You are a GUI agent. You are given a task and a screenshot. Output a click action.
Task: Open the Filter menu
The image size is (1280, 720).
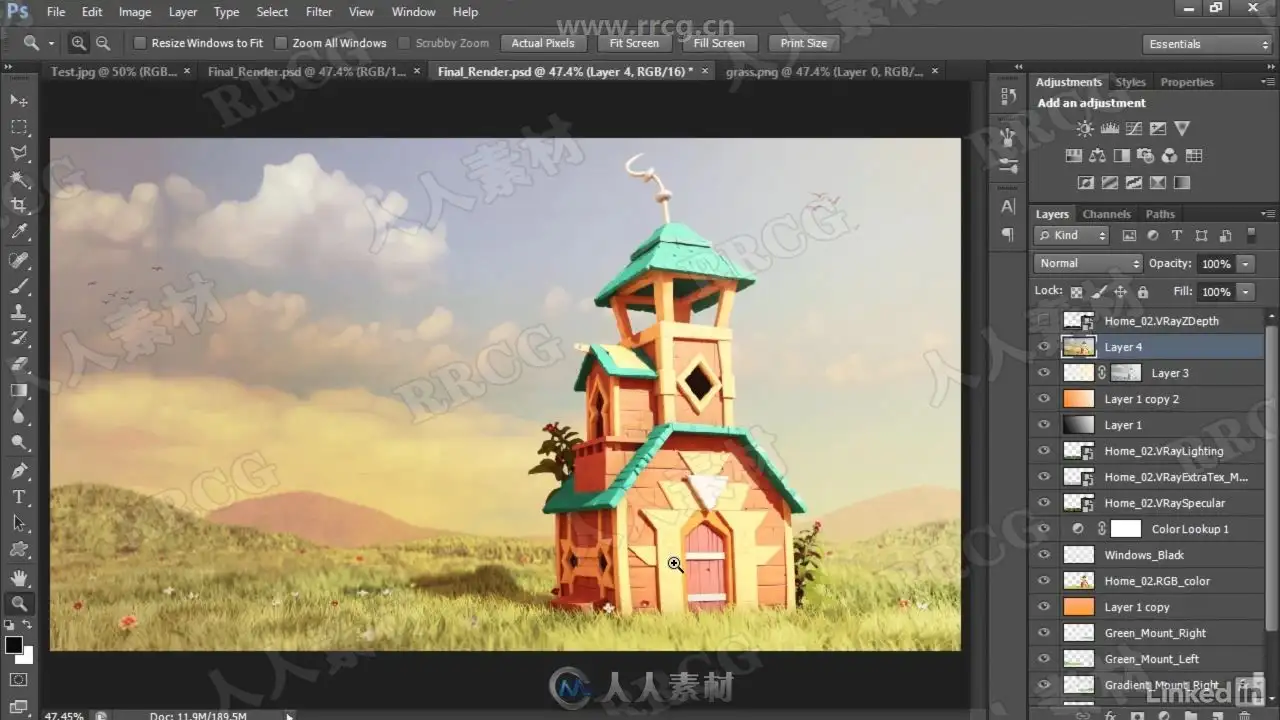[319, 12]
